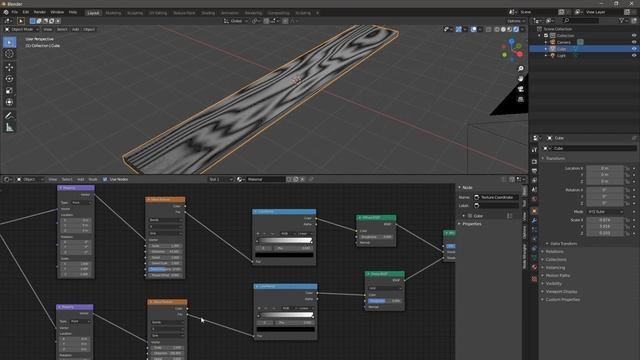Click the Location X field

[605, 168]
